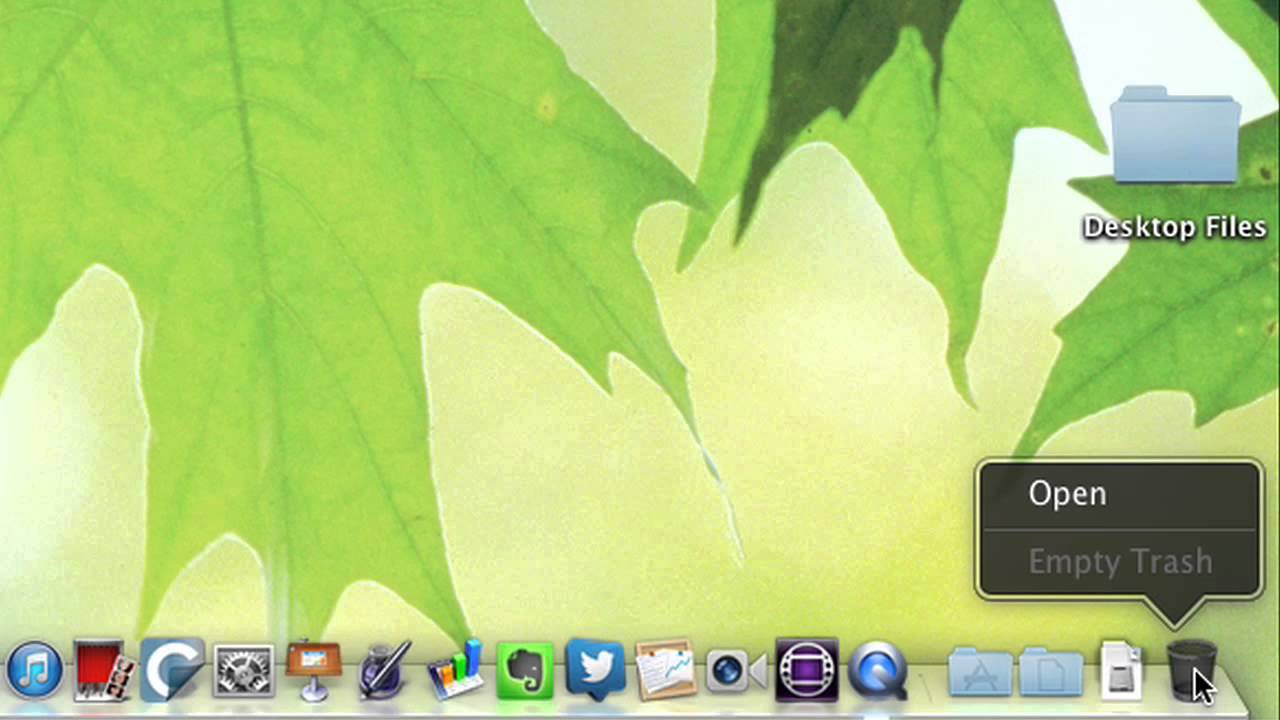Image resolution: width=1280 pixels, height=720 pixels.
Task: Select the Desktop Files folder icon
Action: click(1175, 136)
